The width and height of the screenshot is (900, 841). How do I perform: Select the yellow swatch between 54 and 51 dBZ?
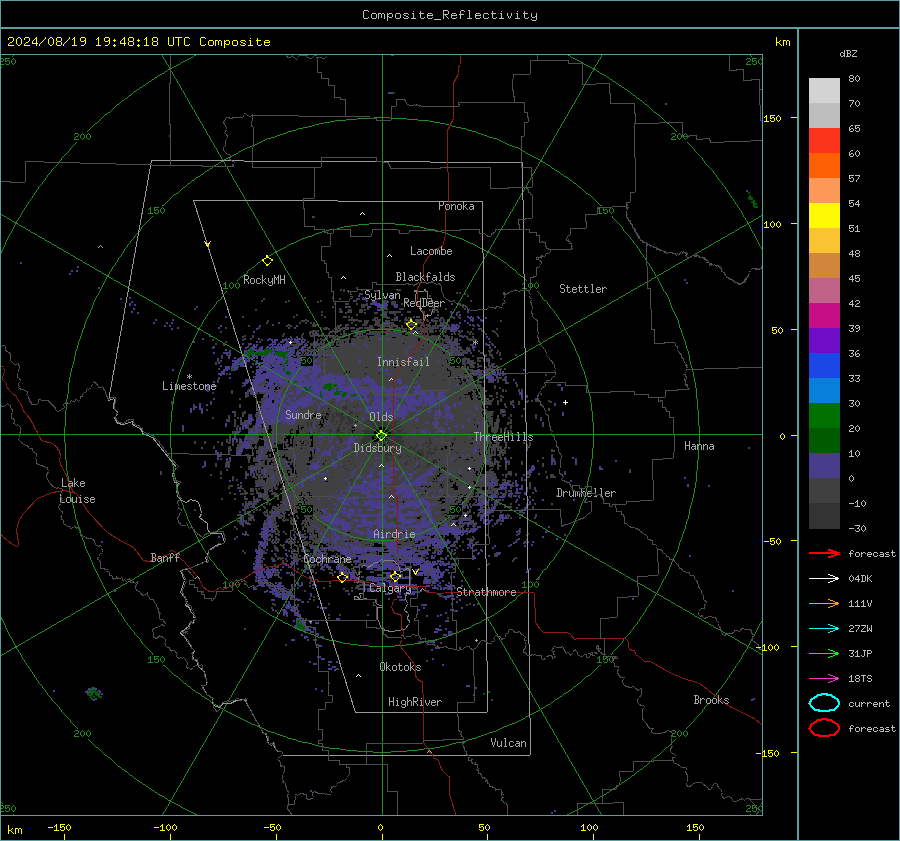click(824, 216)
